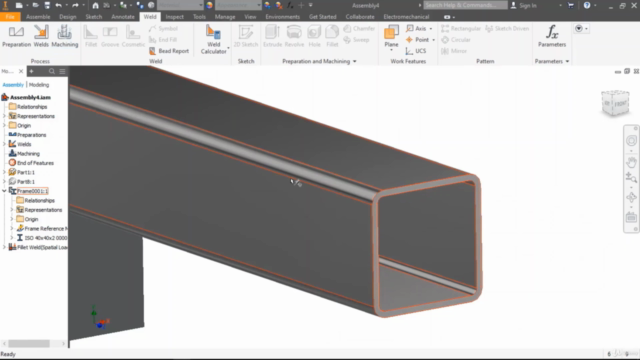Click the Undo arrow
This screenshot has width=640, height=360.
click(x=58, y=5)
